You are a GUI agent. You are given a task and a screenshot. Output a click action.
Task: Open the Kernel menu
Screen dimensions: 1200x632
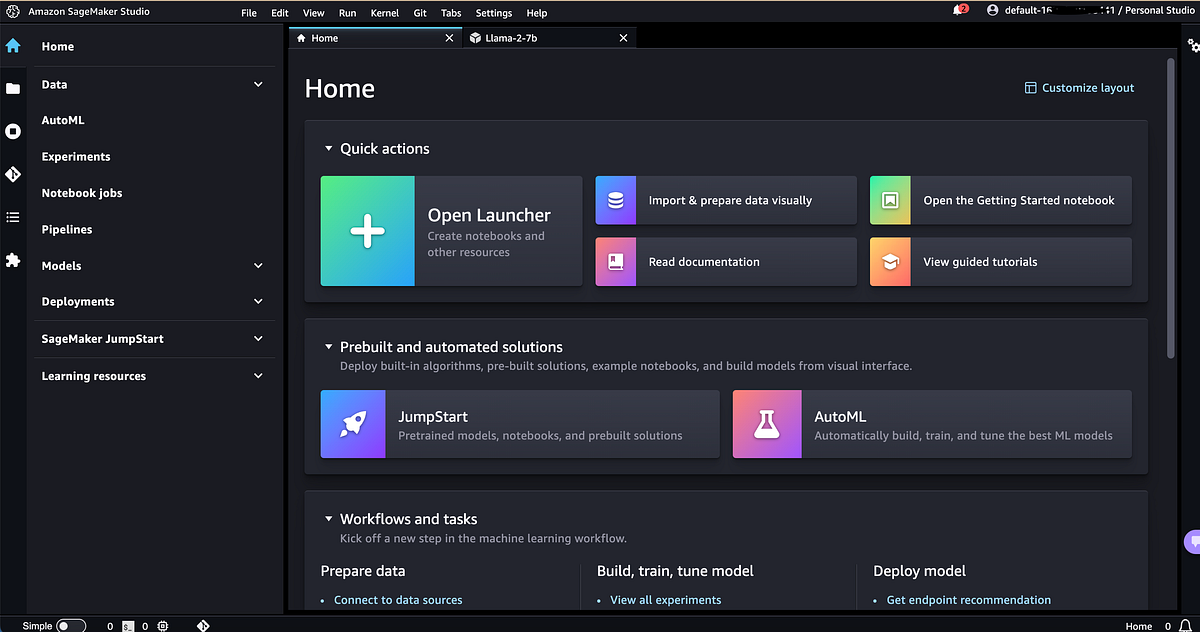[x=384, y=13]
